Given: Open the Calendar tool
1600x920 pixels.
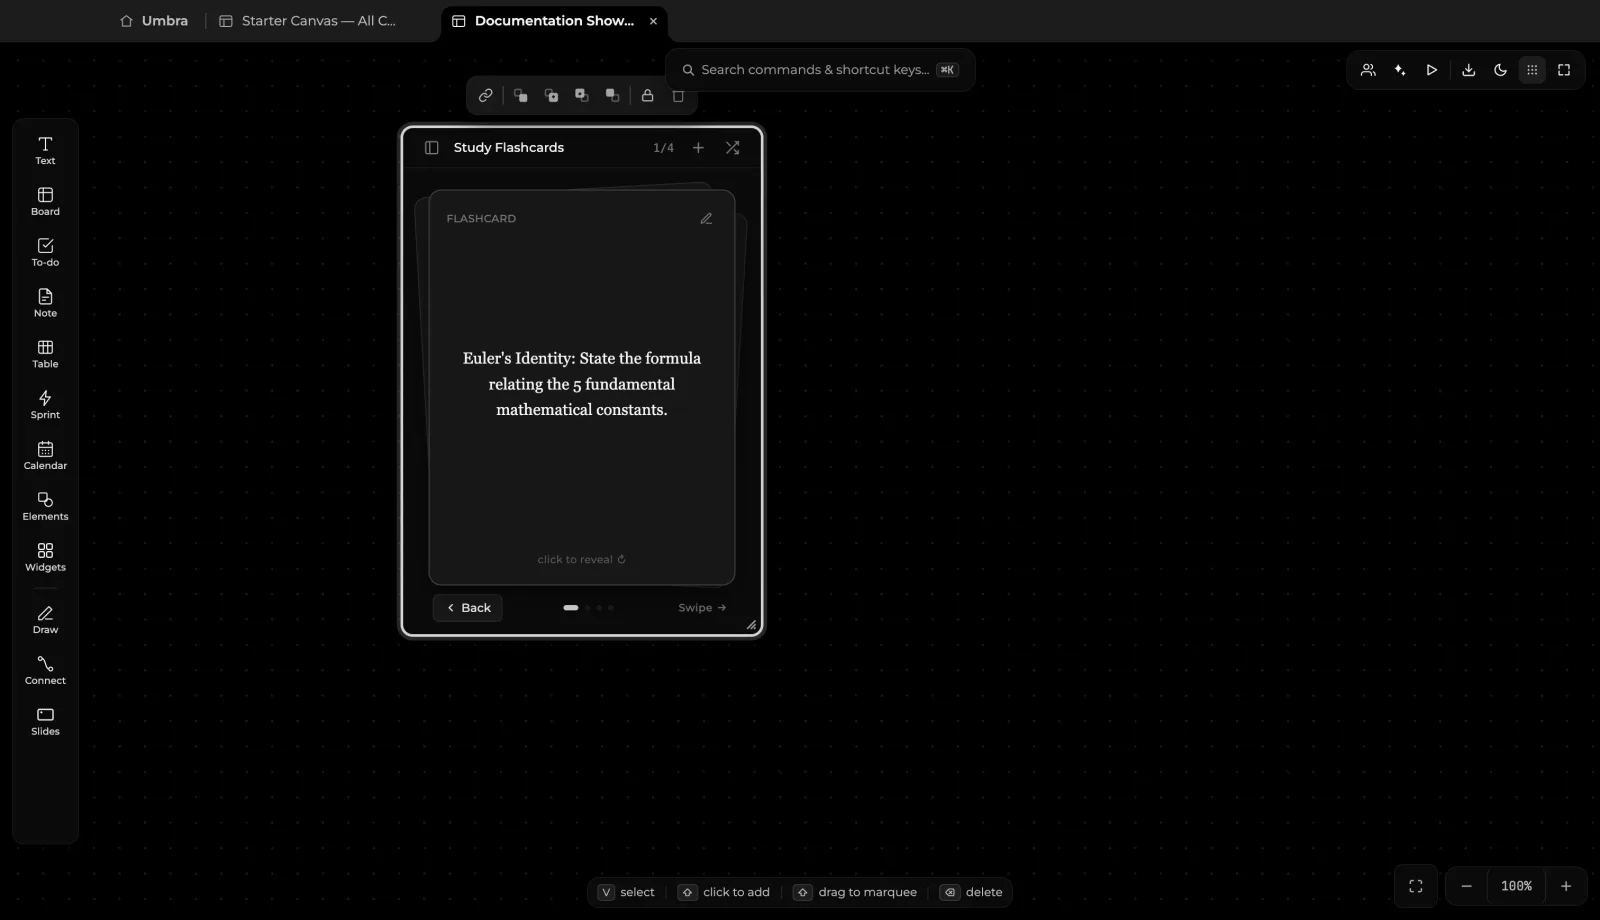Looking at the screenshot, I should tap(45, 455).
